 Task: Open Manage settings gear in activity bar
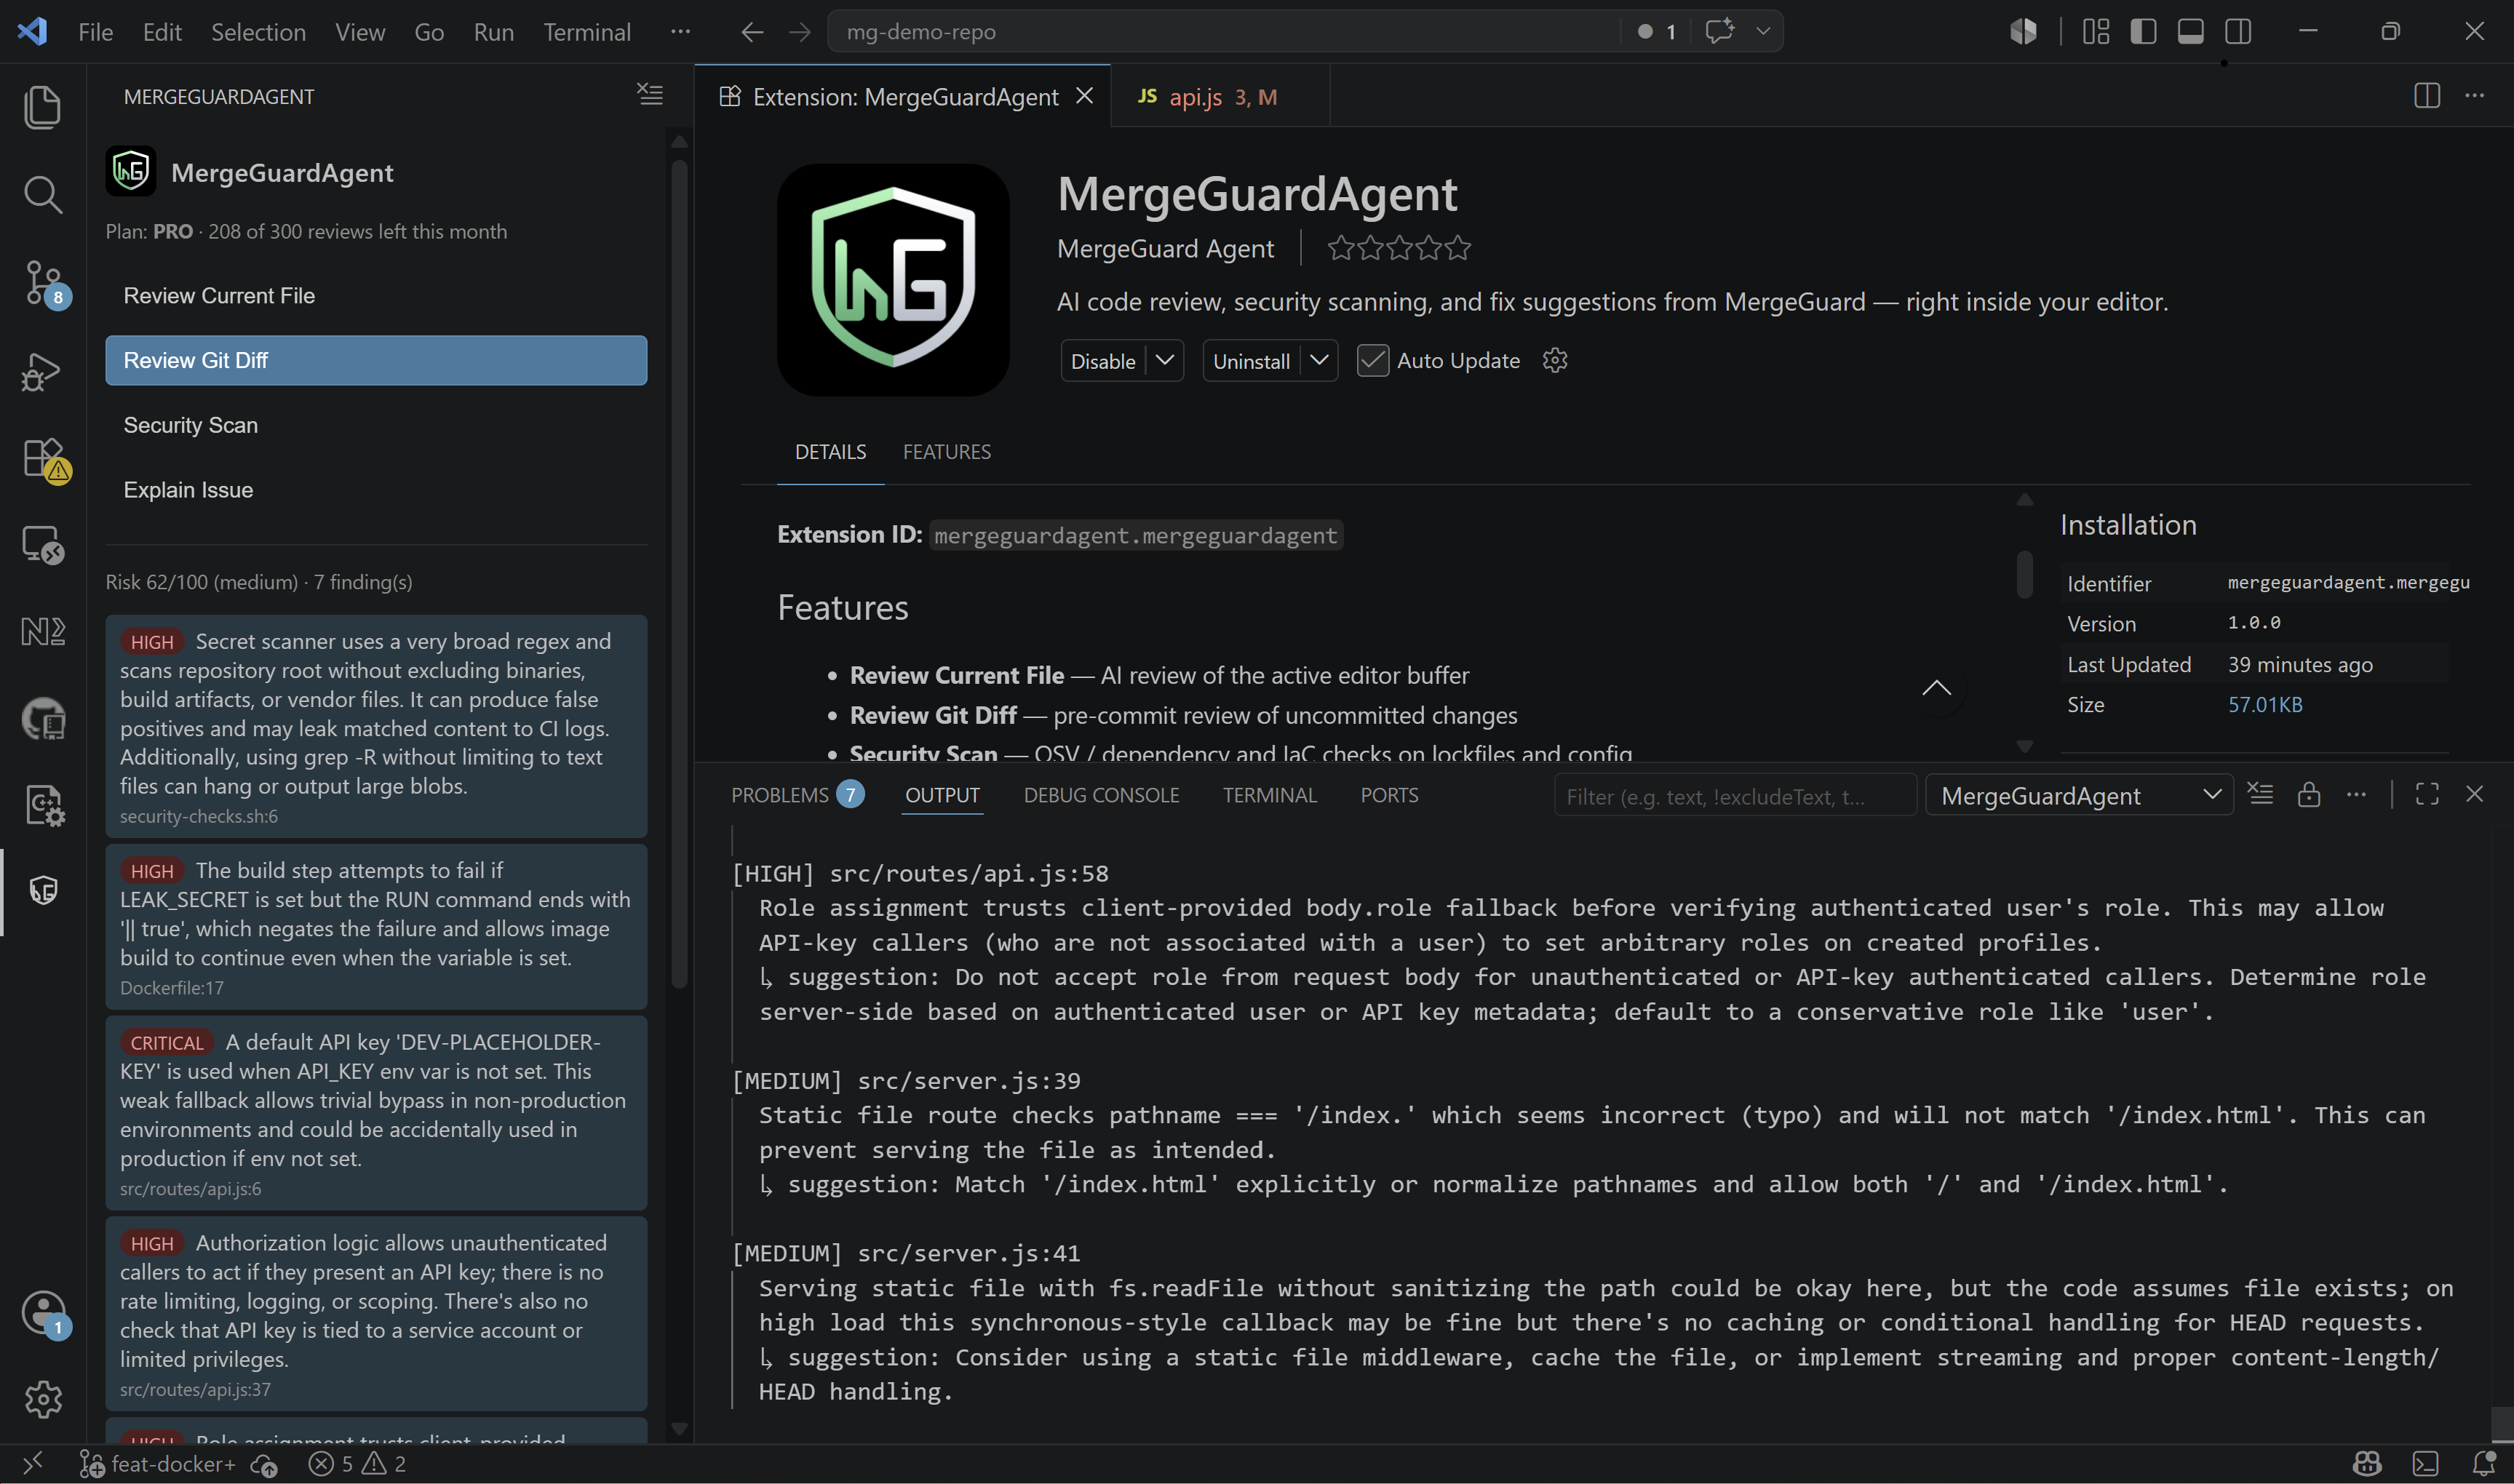(42, 1399)
